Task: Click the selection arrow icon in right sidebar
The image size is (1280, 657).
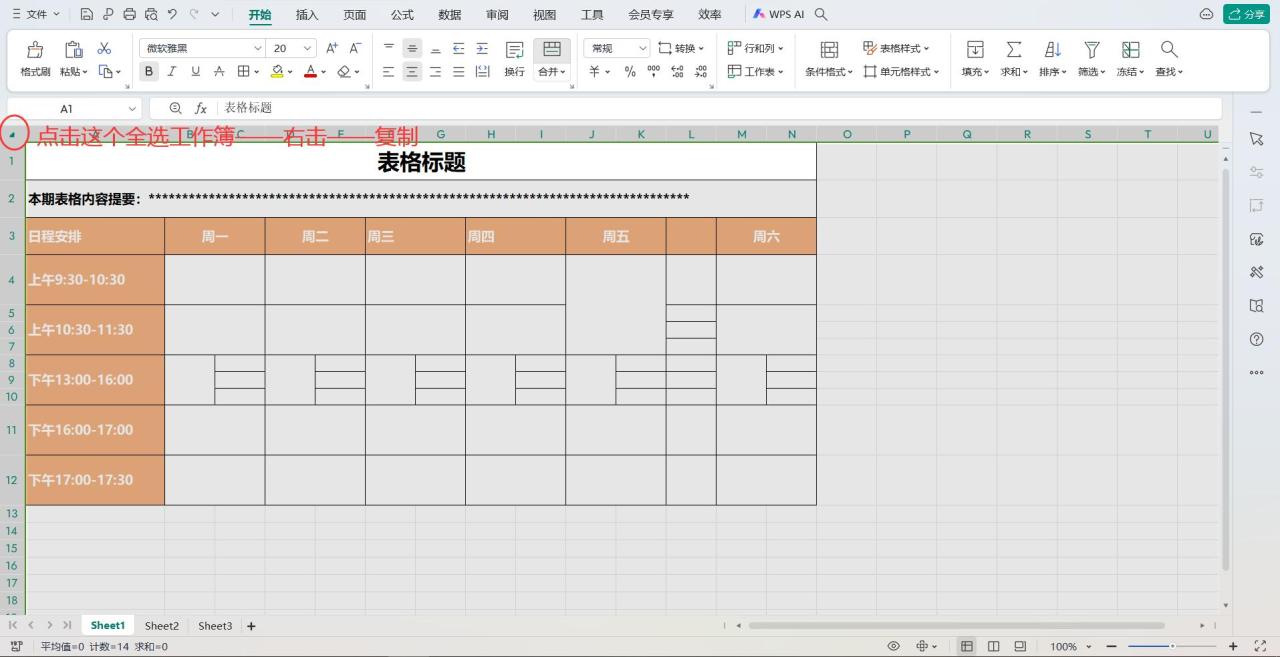Action: [x=1257, y=139]
